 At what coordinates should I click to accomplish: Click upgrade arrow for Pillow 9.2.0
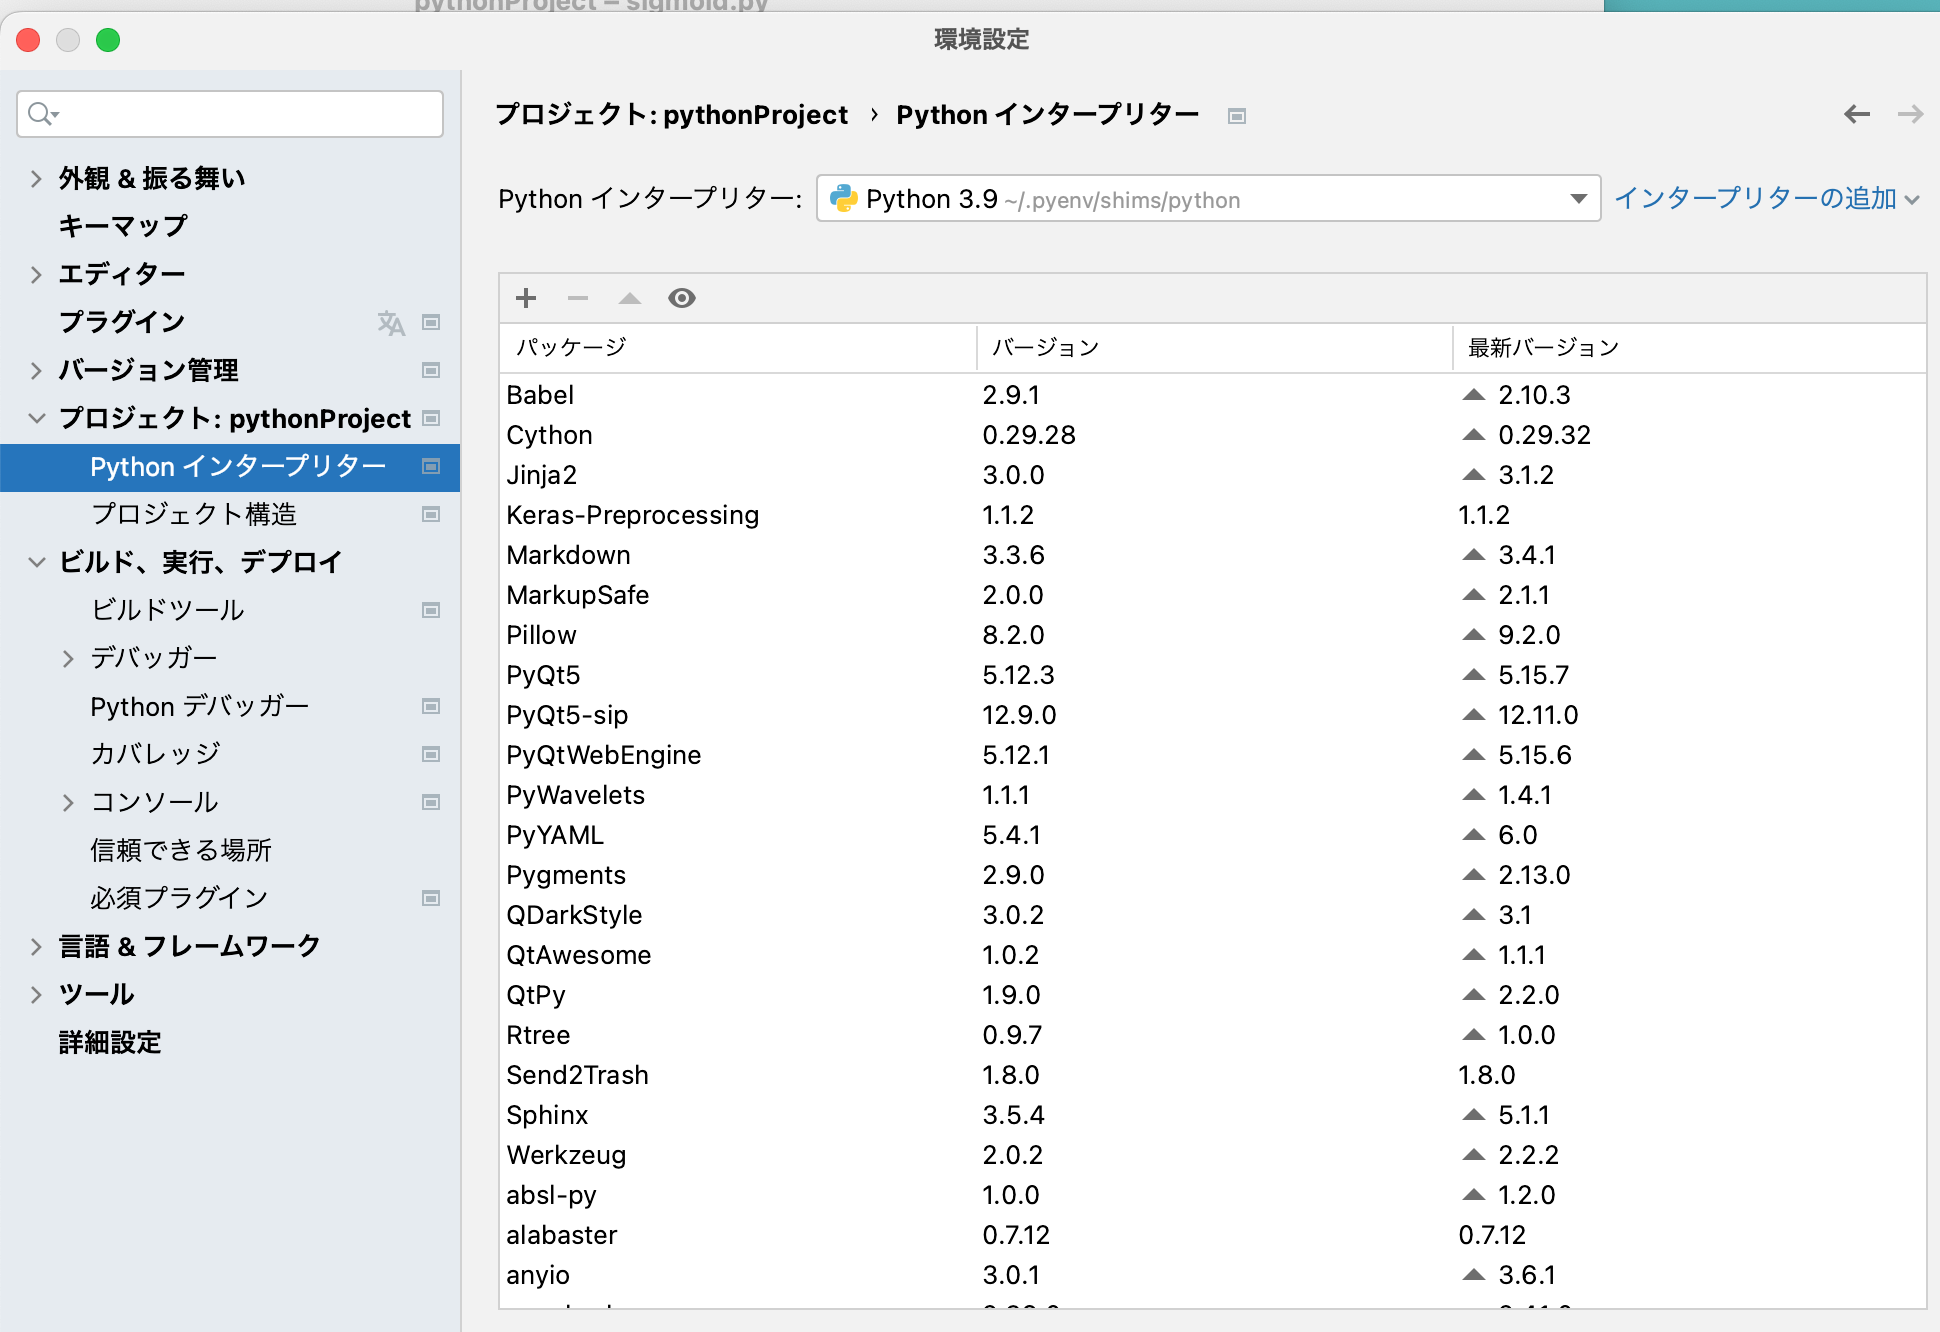(1474, 635)
